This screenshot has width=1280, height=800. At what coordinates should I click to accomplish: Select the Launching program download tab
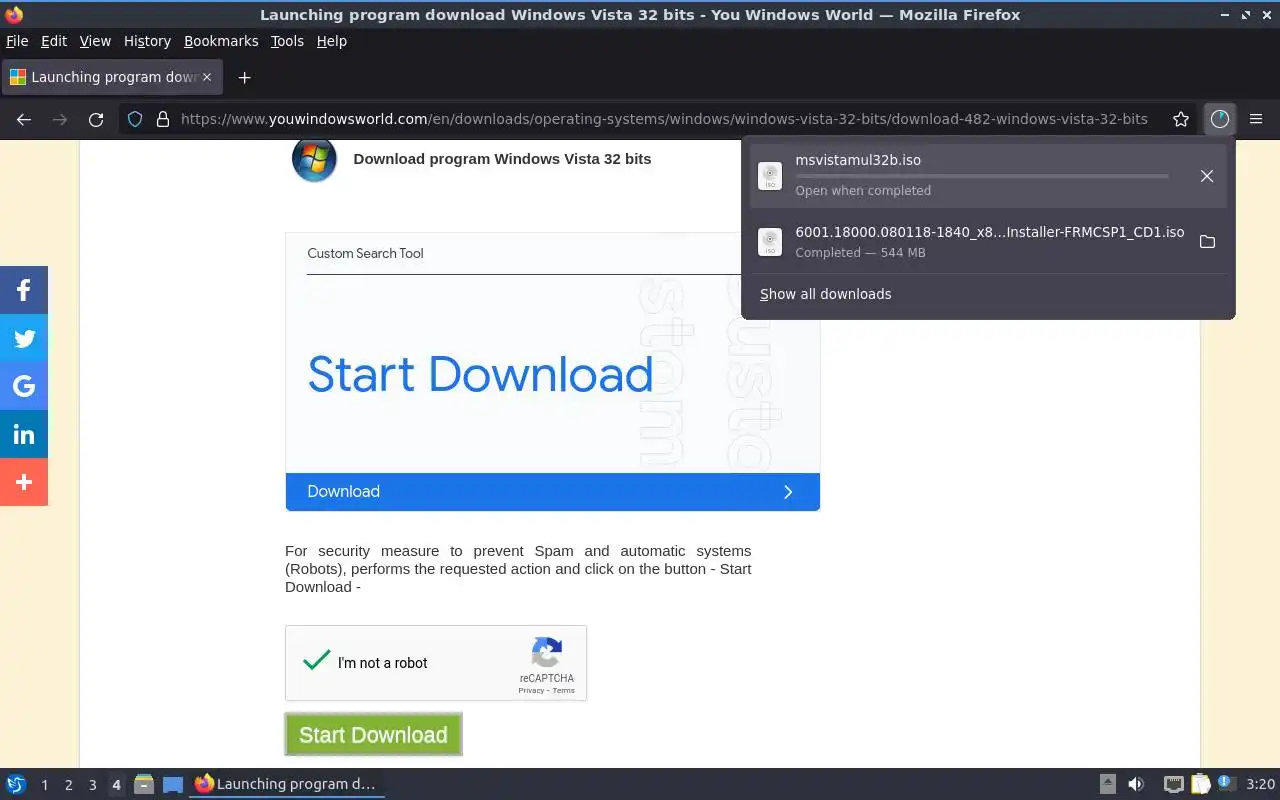click(111, 77)
